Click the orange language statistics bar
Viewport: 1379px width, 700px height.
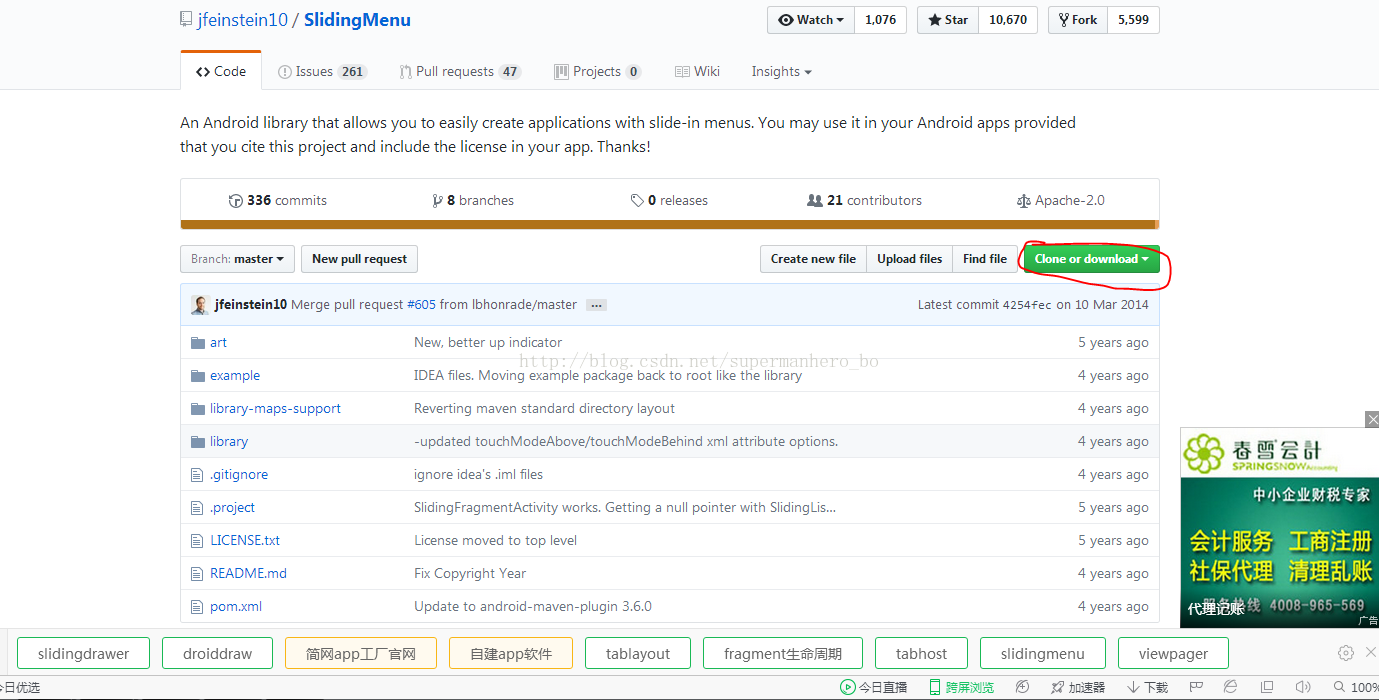[x=669, y=225]
